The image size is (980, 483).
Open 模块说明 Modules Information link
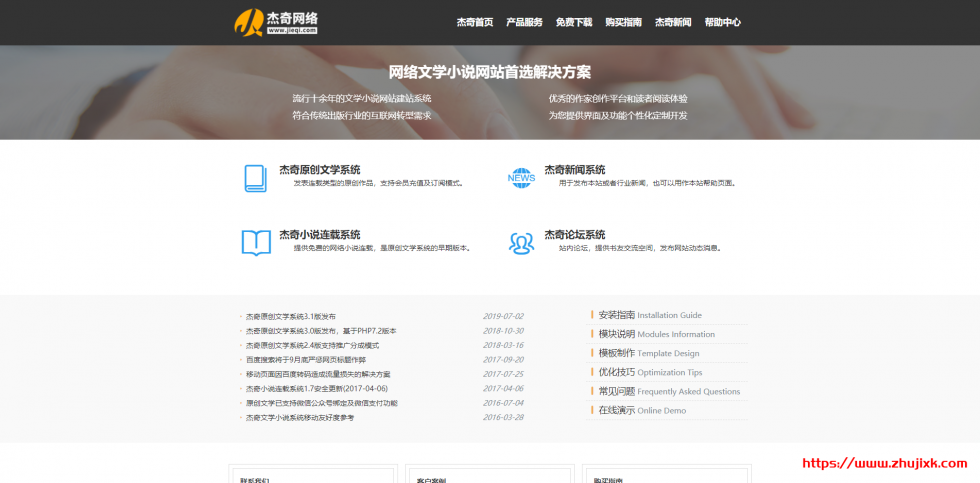(x=656, y=334)
